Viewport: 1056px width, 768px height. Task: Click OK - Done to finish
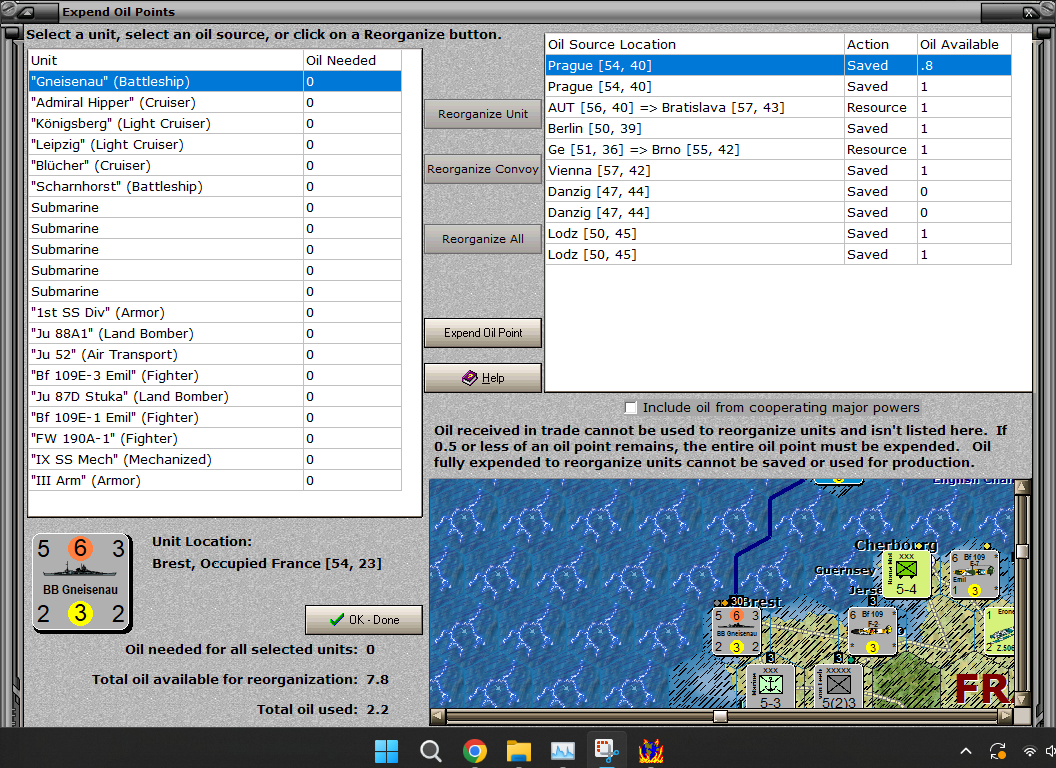tap(364, 620)
